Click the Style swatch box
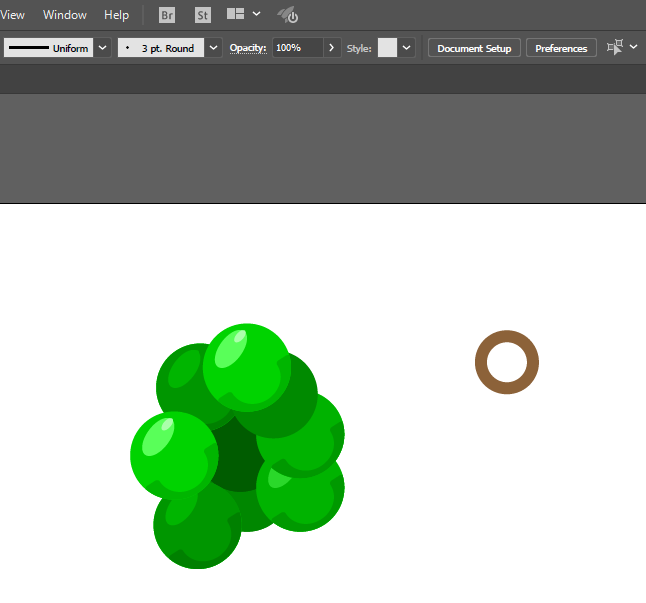Image resolution: width=646 pixels, height=603 pixels. click(387, 48)
